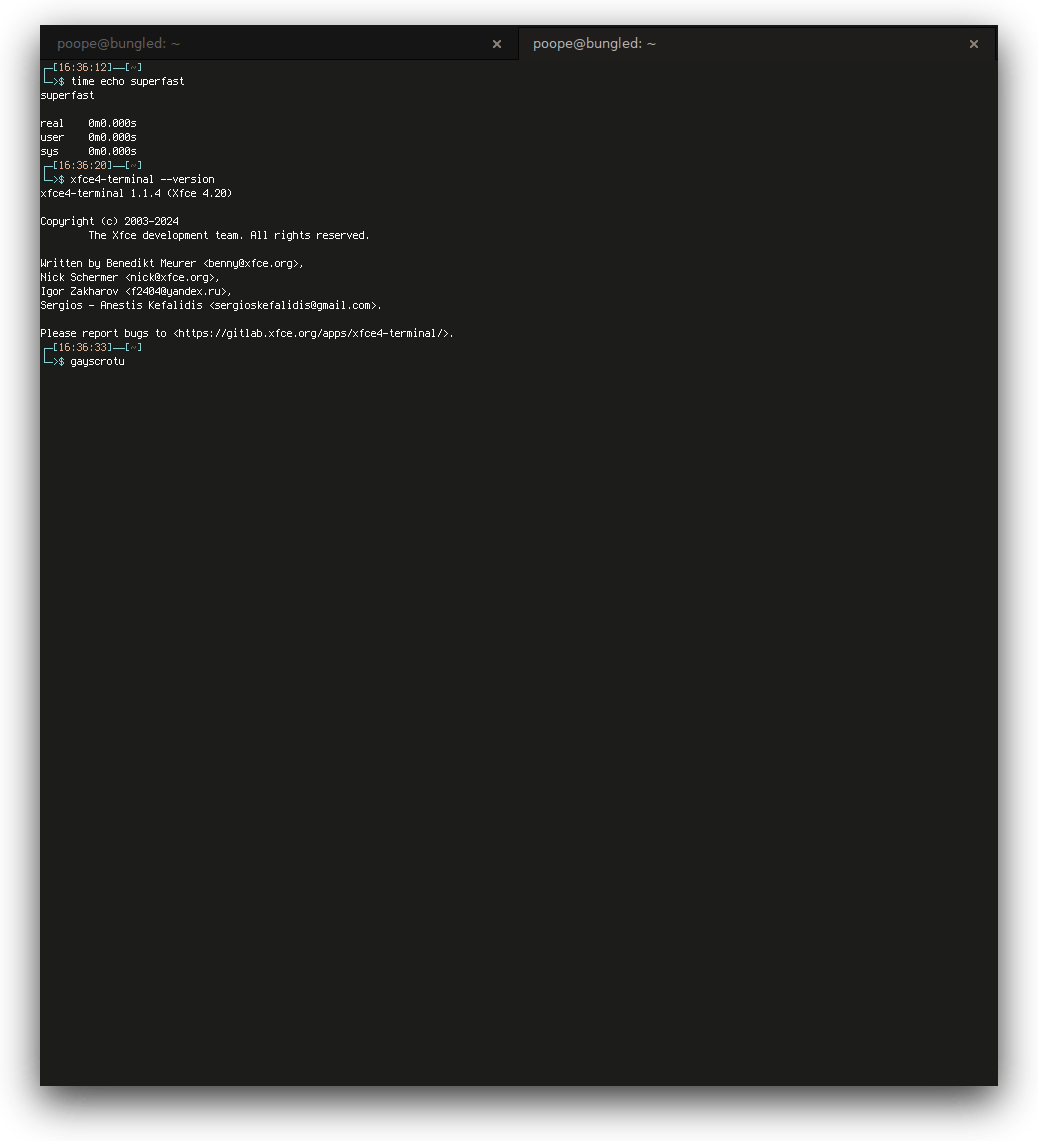
Task: Close the active right terminal tab
Action: point(973,44)
